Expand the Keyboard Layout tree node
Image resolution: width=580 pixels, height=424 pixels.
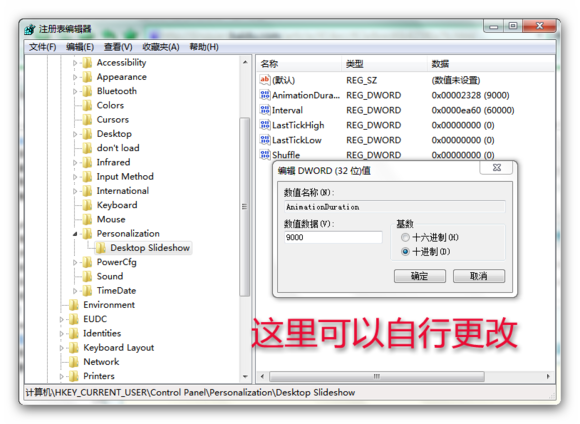[61, 348]
